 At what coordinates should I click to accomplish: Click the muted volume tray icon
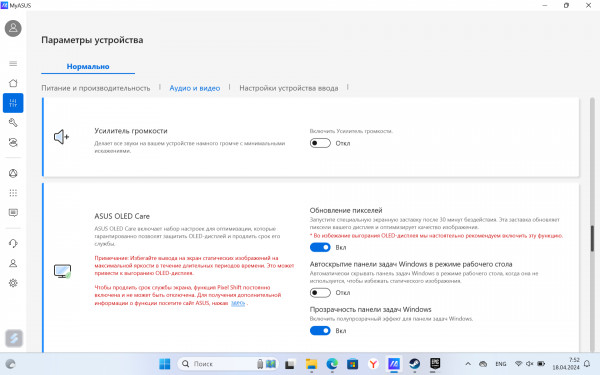point(530,364)
